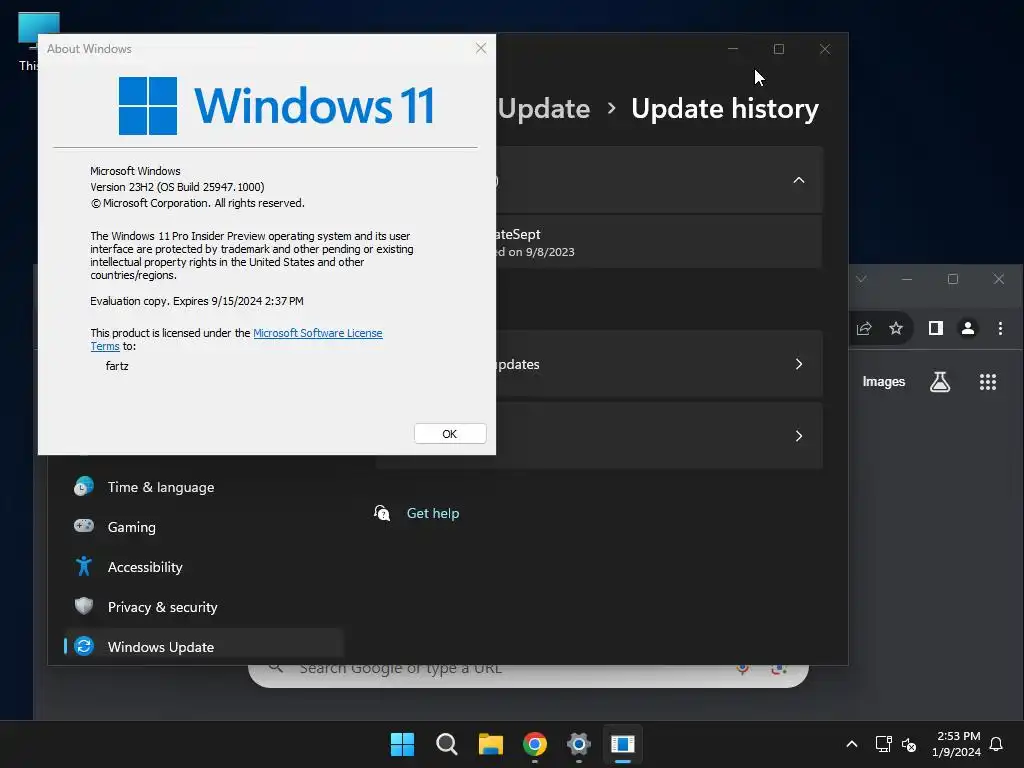This screenshot has width=1024, height=768.
Task: Open the Chrome profile icon
Action: (968, 328)
